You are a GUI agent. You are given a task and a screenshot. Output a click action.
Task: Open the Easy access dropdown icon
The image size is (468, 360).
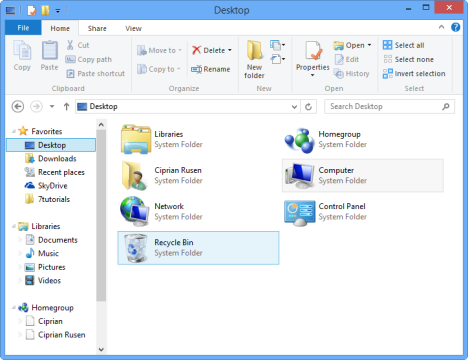point(277,59)
